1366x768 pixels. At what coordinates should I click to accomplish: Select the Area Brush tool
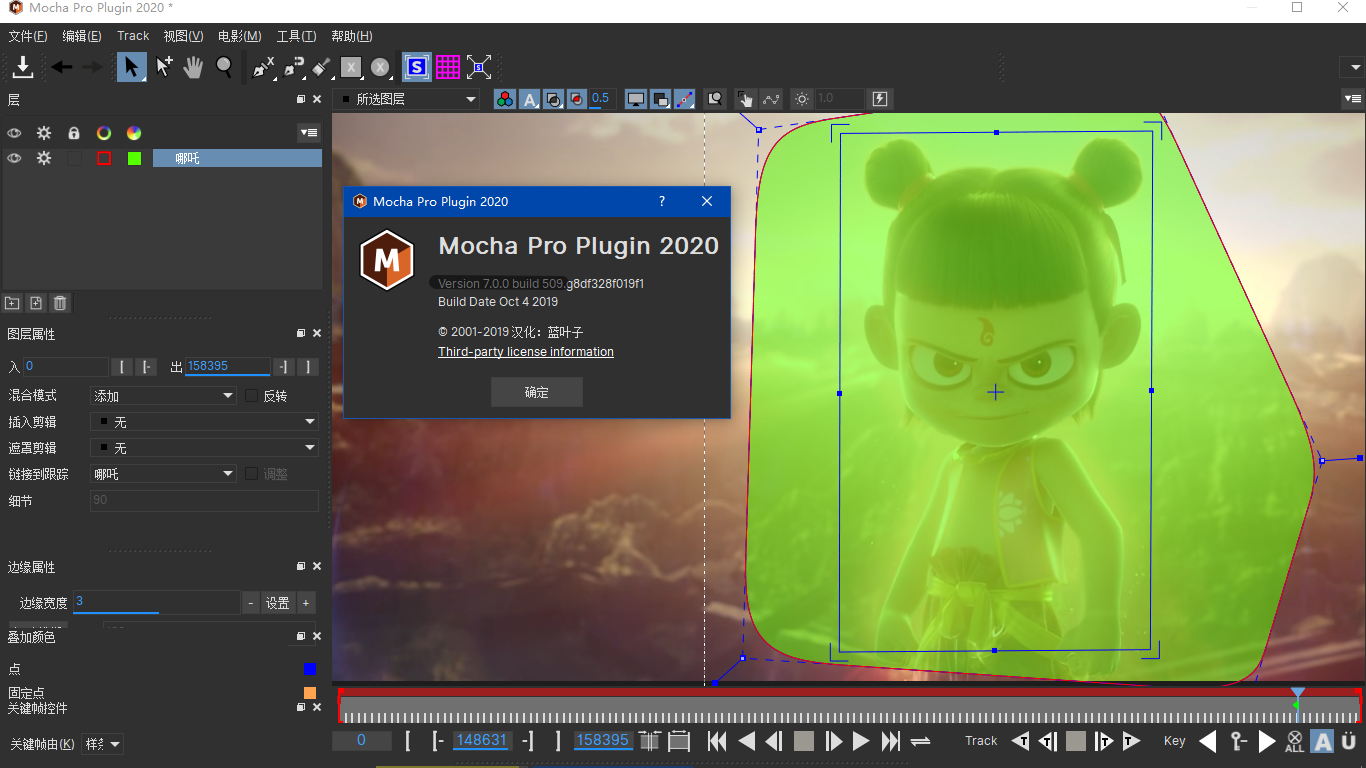coord(321,67)
